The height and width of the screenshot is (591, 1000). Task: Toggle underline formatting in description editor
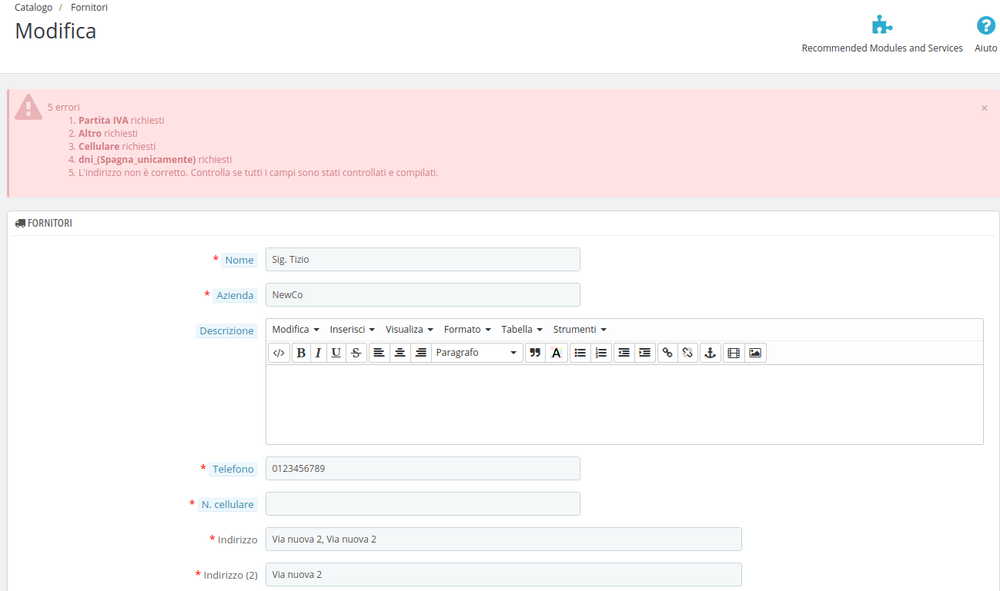[x=336, y=353]
